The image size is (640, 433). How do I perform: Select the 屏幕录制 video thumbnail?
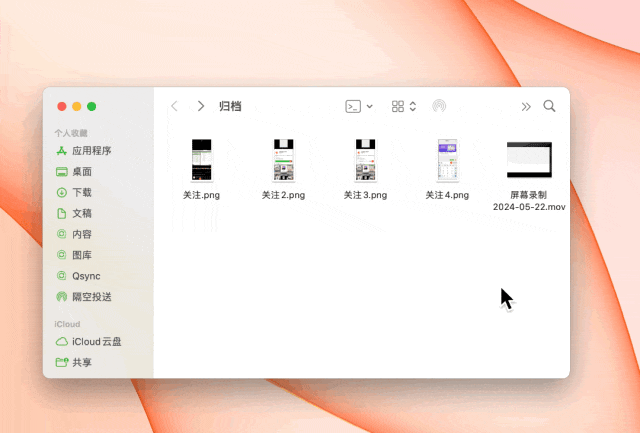point(529,160)
